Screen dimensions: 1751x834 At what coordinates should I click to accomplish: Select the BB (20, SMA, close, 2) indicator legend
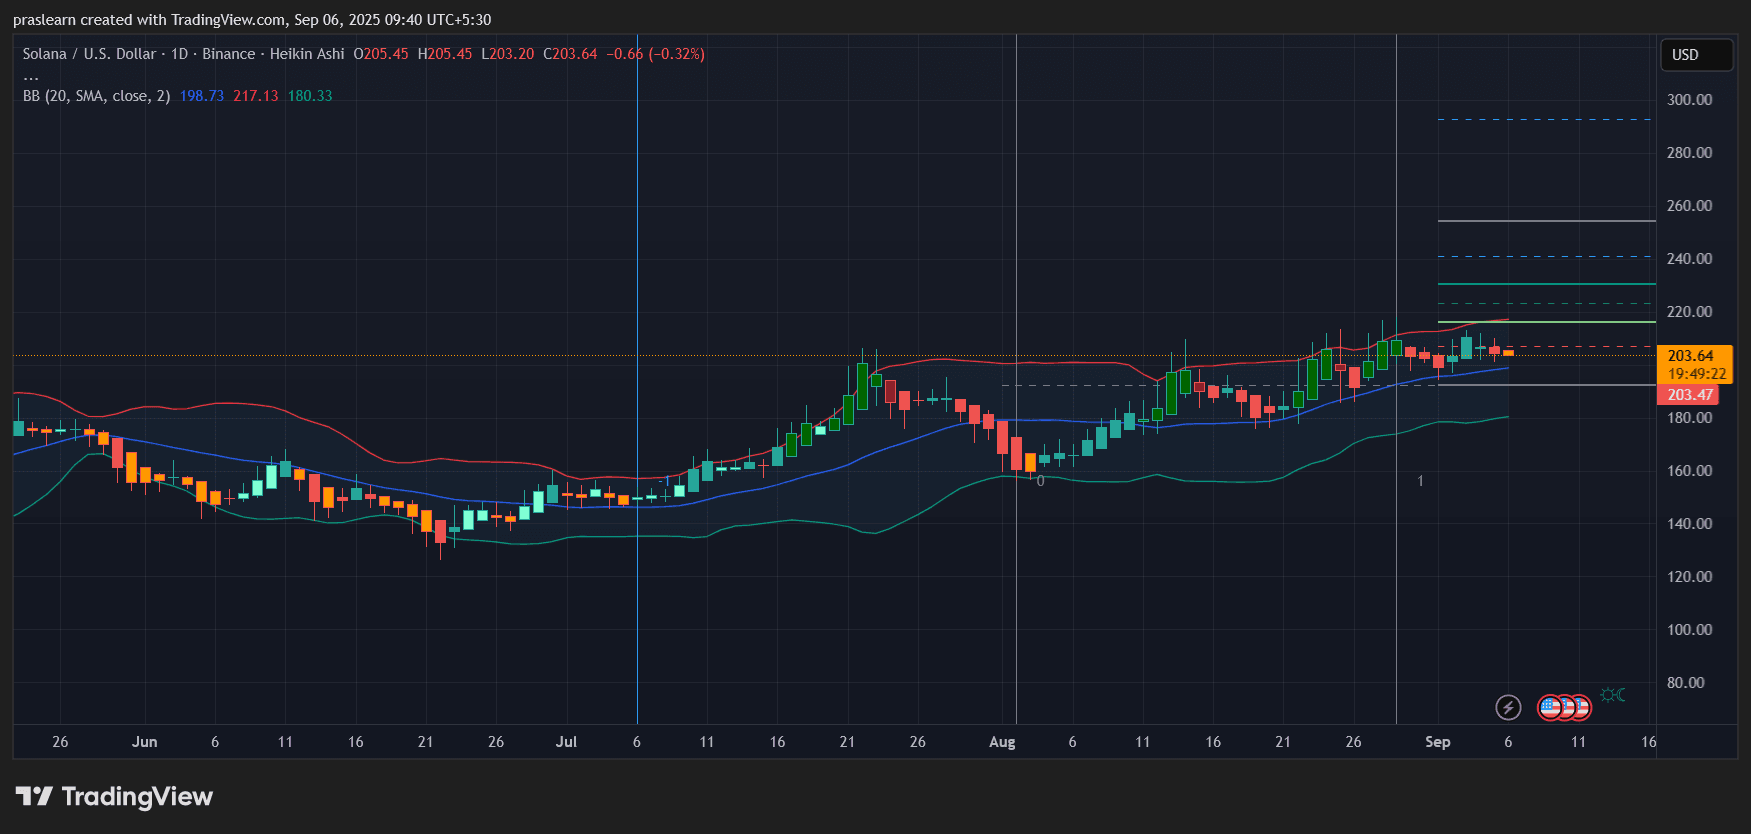[96, 96]
